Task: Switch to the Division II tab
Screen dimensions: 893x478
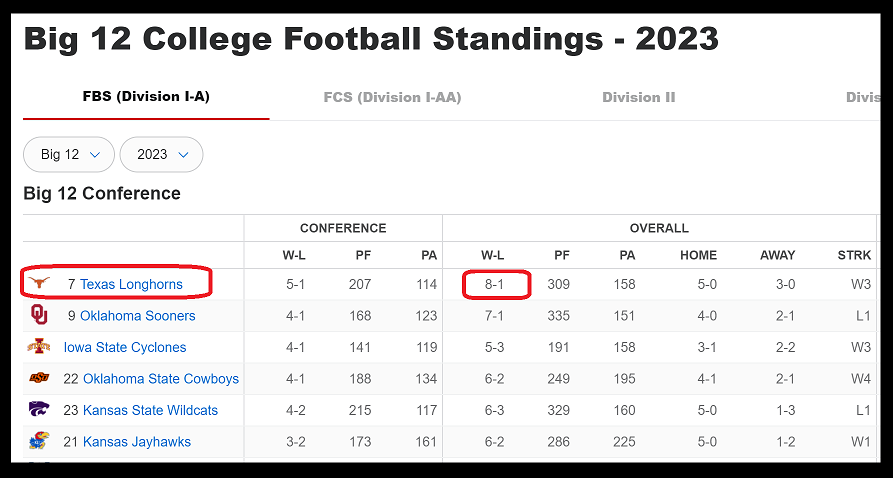Action: (638, 97)
